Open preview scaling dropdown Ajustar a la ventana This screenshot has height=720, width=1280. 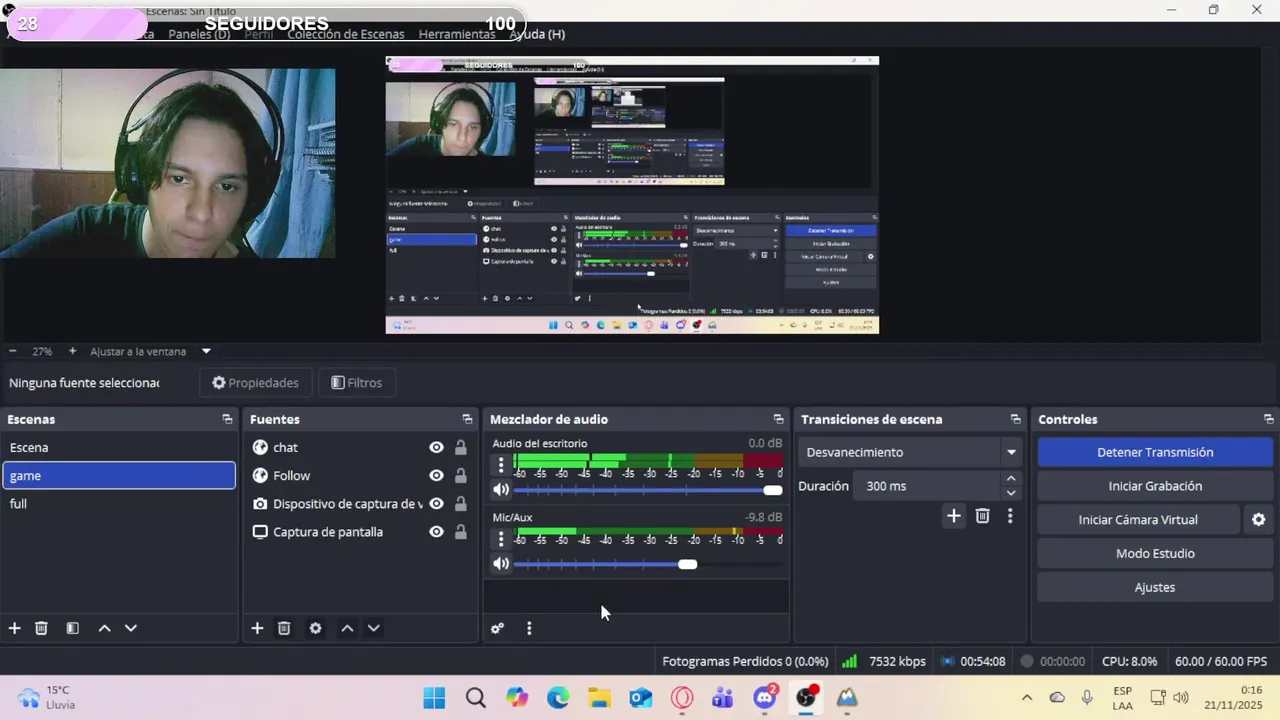(x=150, y=351)
